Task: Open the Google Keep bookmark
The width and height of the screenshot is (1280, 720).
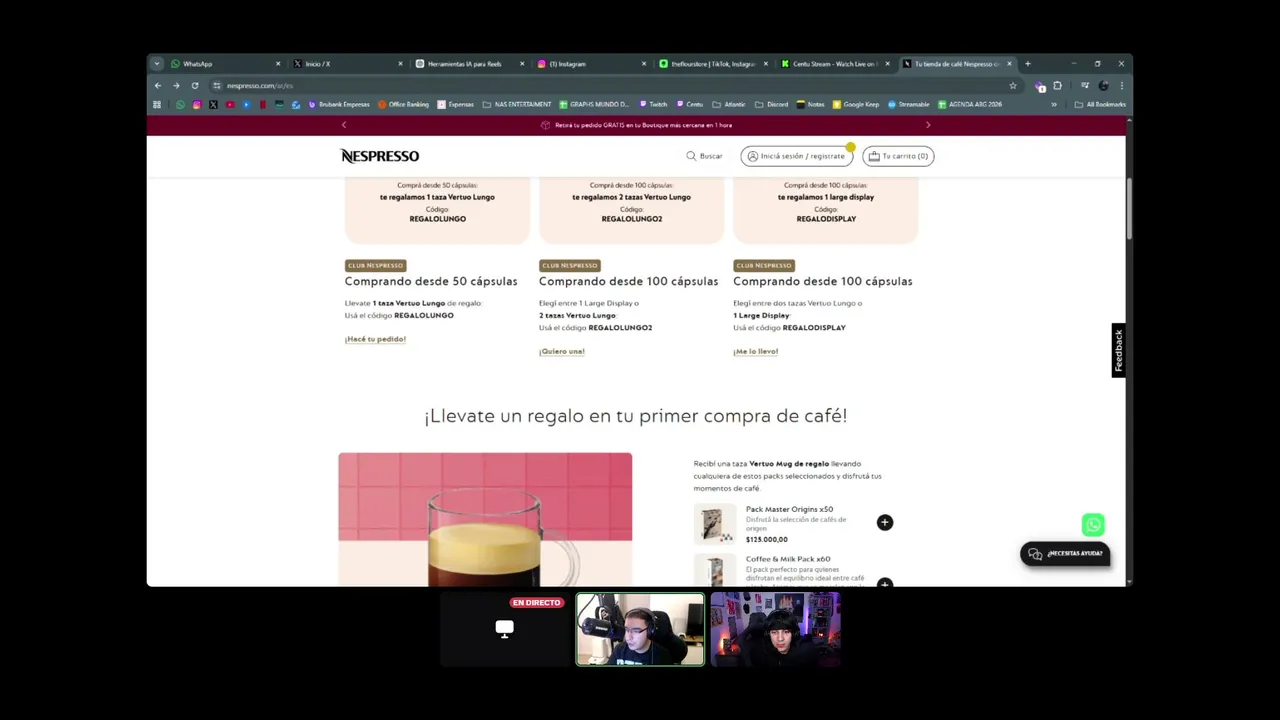Action: point(855,104)
